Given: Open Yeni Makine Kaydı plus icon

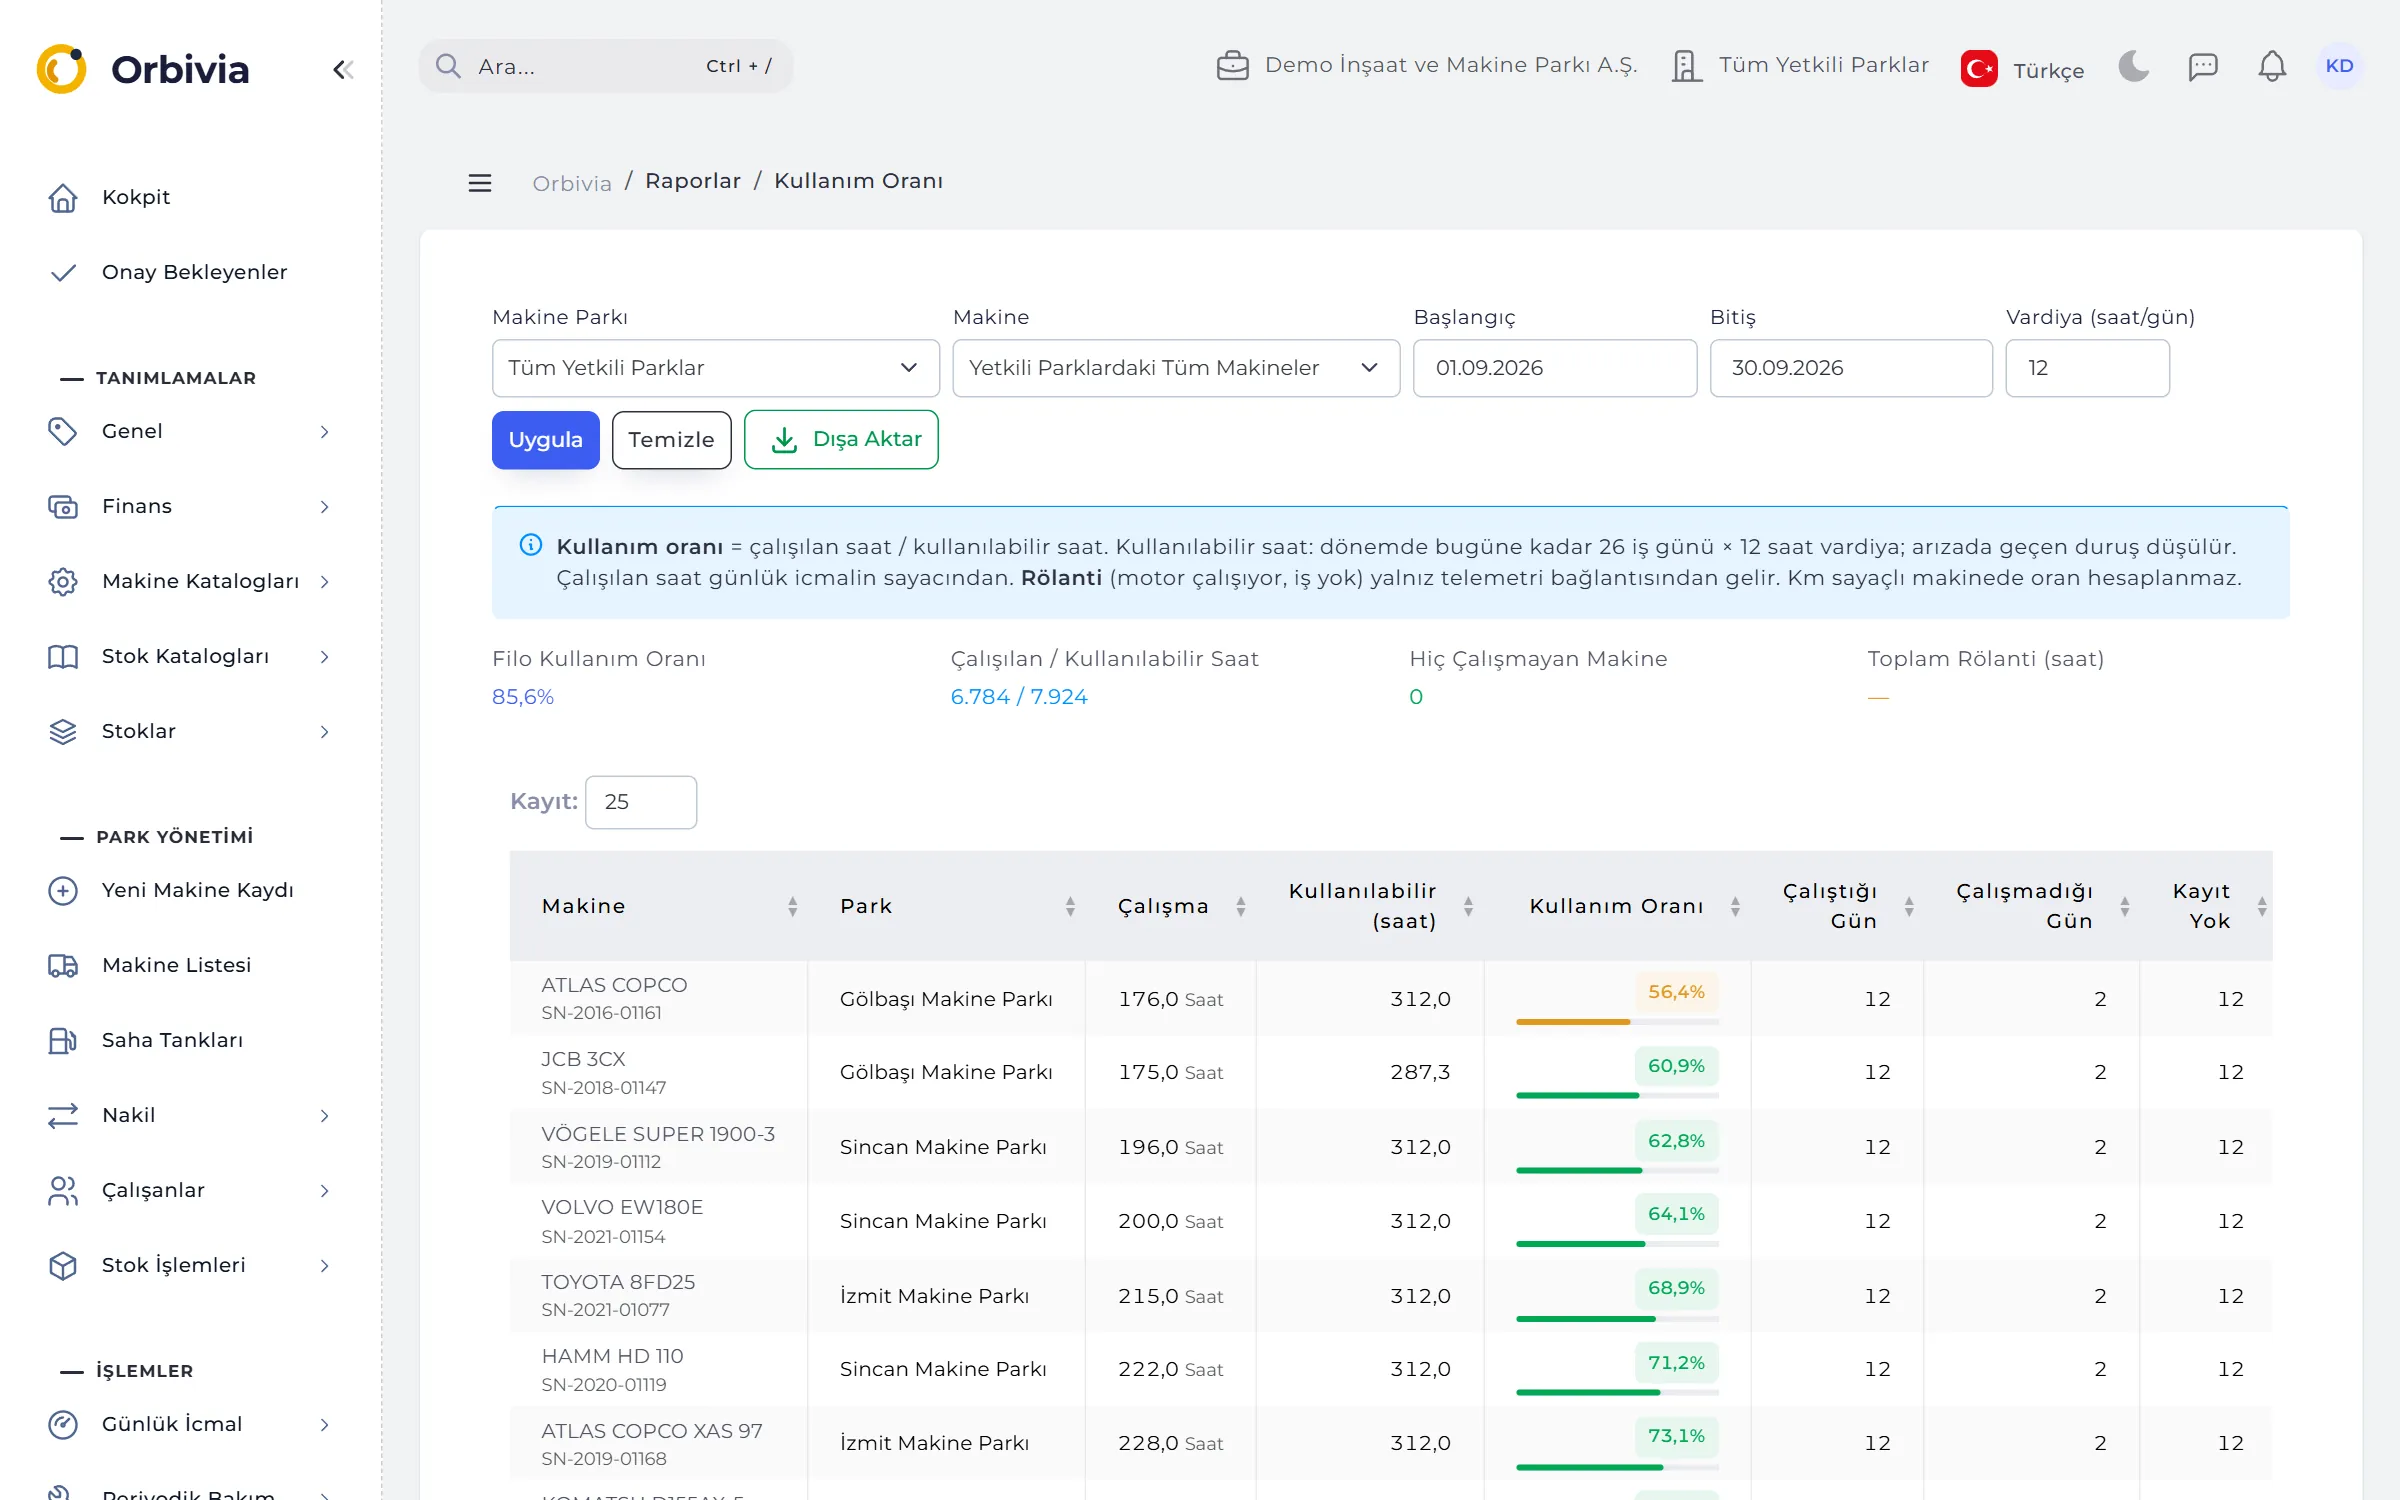Looking at the screenshot, I should tap(63, 890).
